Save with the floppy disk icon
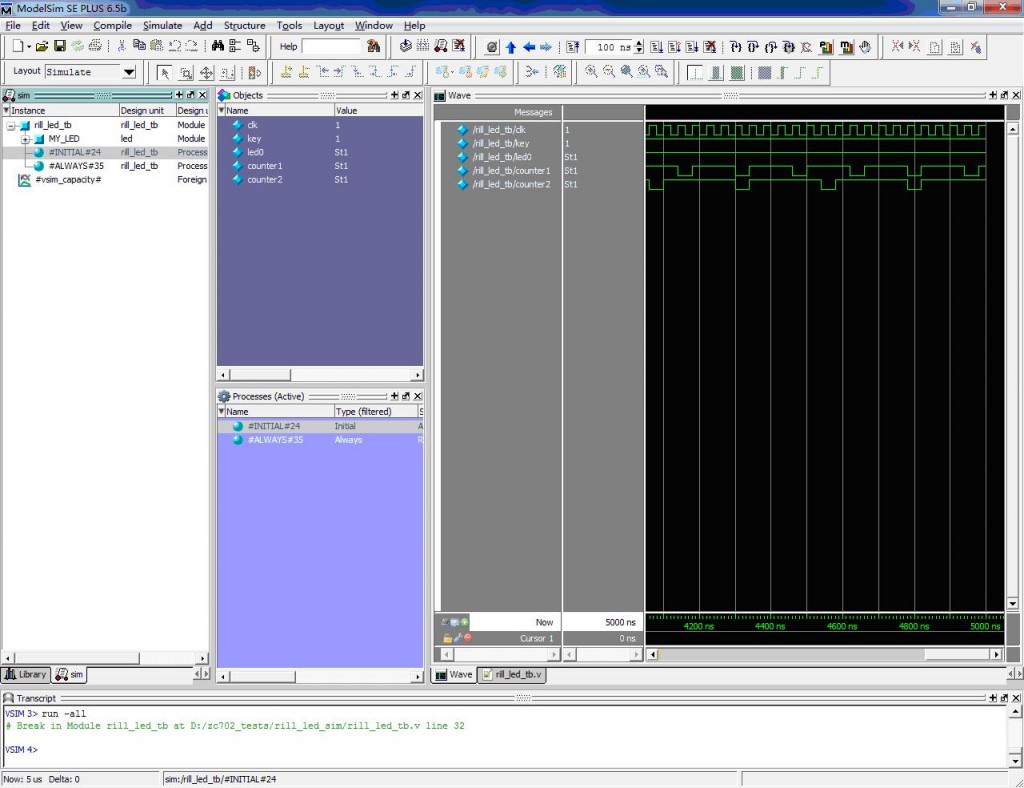The height and width of the screenshot is (788, 1024). 59,46
